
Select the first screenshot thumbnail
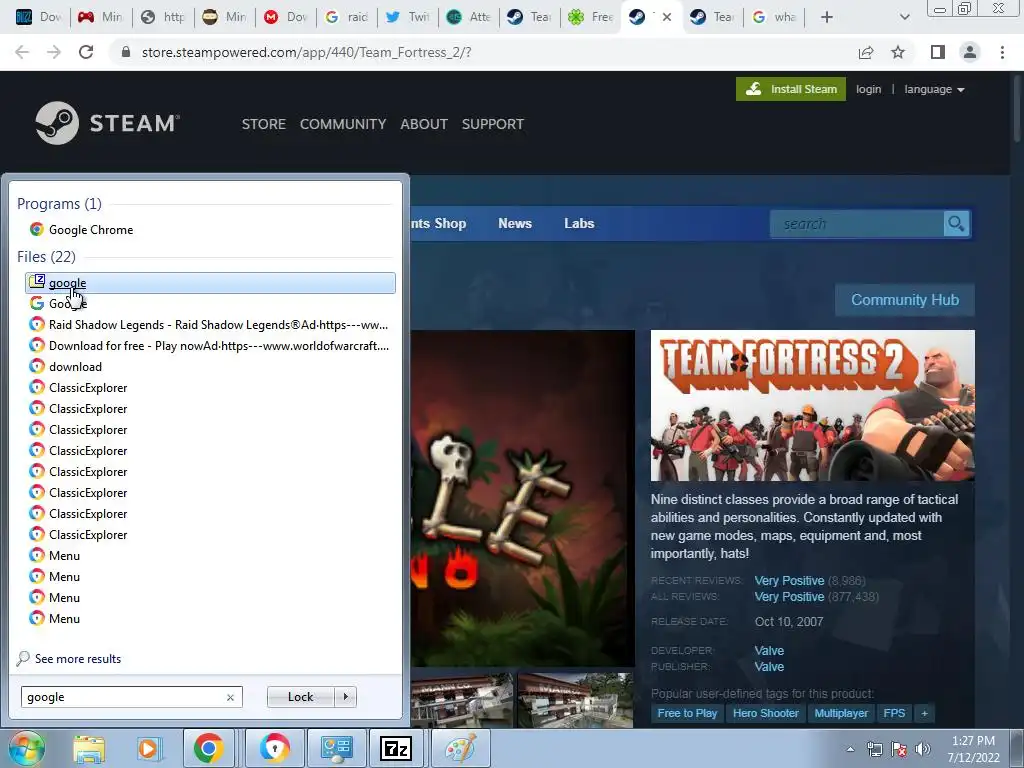[461, 700]
